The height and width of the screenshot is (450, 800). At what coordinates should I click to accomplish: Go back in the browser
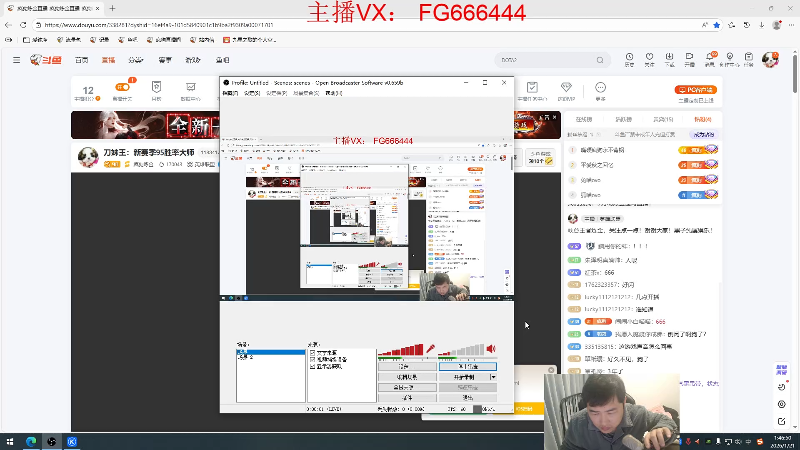[8, 24]
